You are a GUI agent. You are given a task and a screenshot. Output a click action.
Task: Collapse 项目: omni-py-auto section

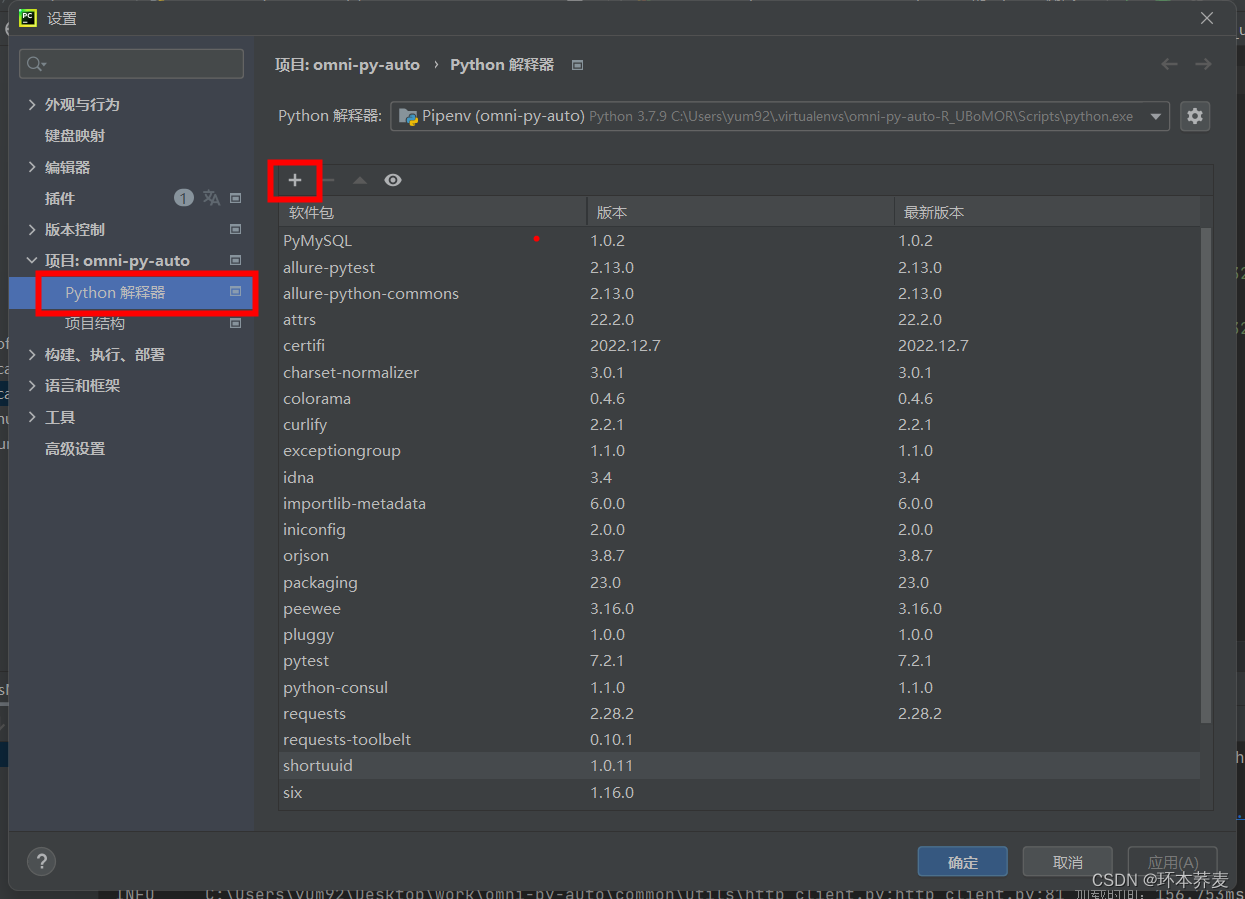(32, 260)
